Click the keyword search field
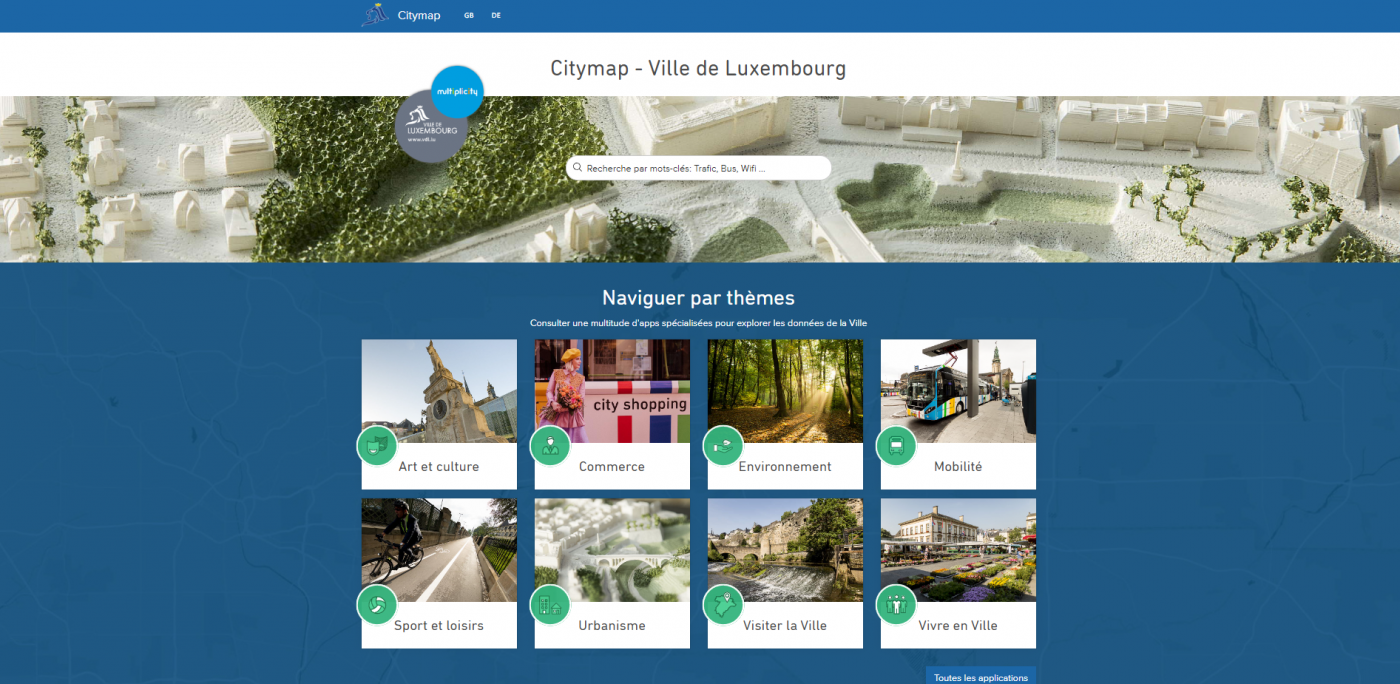The width and height of the screenshot is (1400, 684). pyautogui.click(x=700, y=167)
